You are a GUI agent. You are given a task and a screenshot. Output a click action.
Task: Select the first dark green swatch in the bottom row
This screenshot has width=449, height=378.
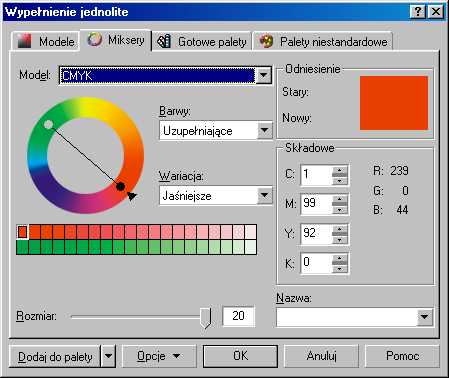(x=22, y=247)
